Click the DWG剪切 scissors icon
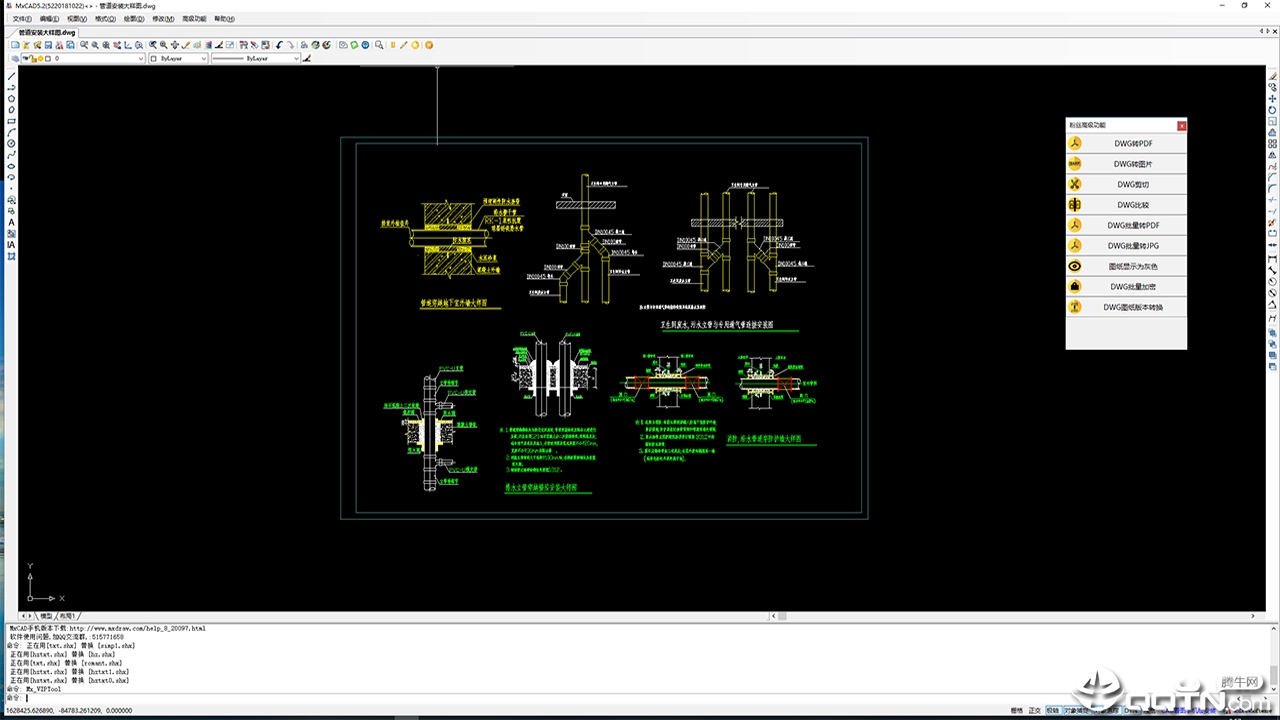Viewport: 1280px width, 720px height. pos(1075,184)
